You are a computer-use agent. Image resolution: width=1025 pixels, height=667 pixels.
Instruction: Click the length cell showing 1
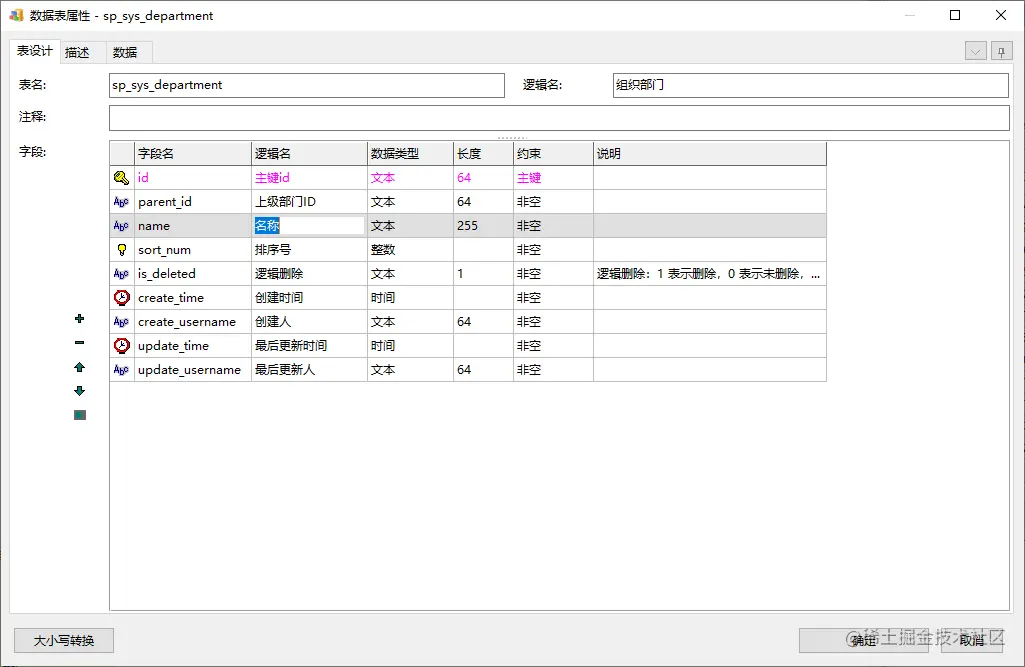pos(484,273)
